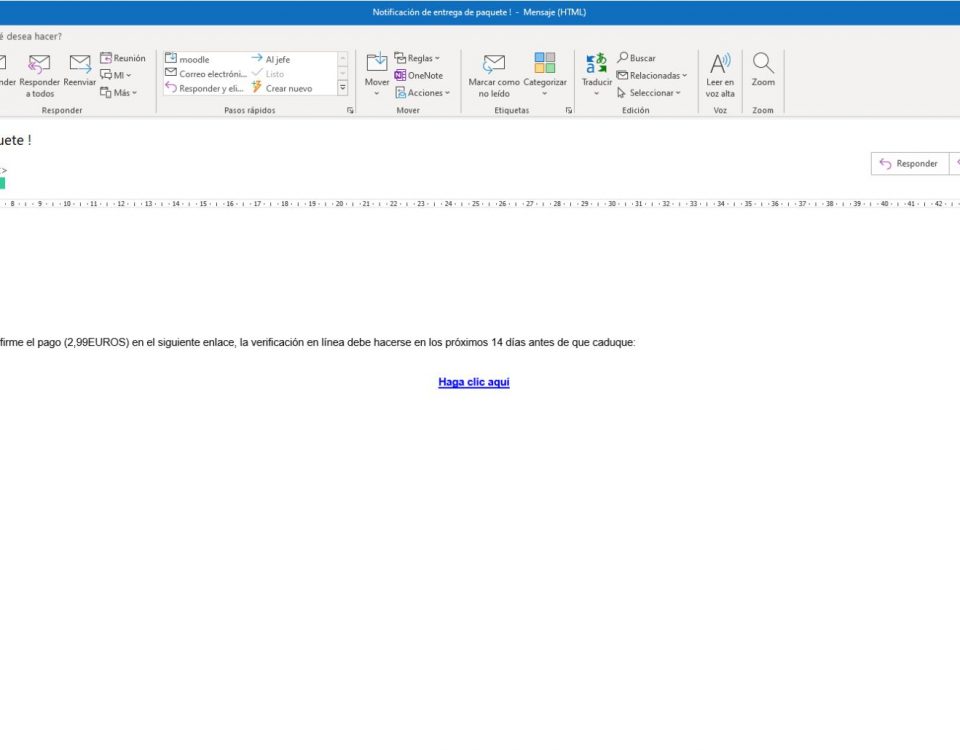Open Etiquetas group dialog launcher

pyautogui.click(x=569, y=110)
